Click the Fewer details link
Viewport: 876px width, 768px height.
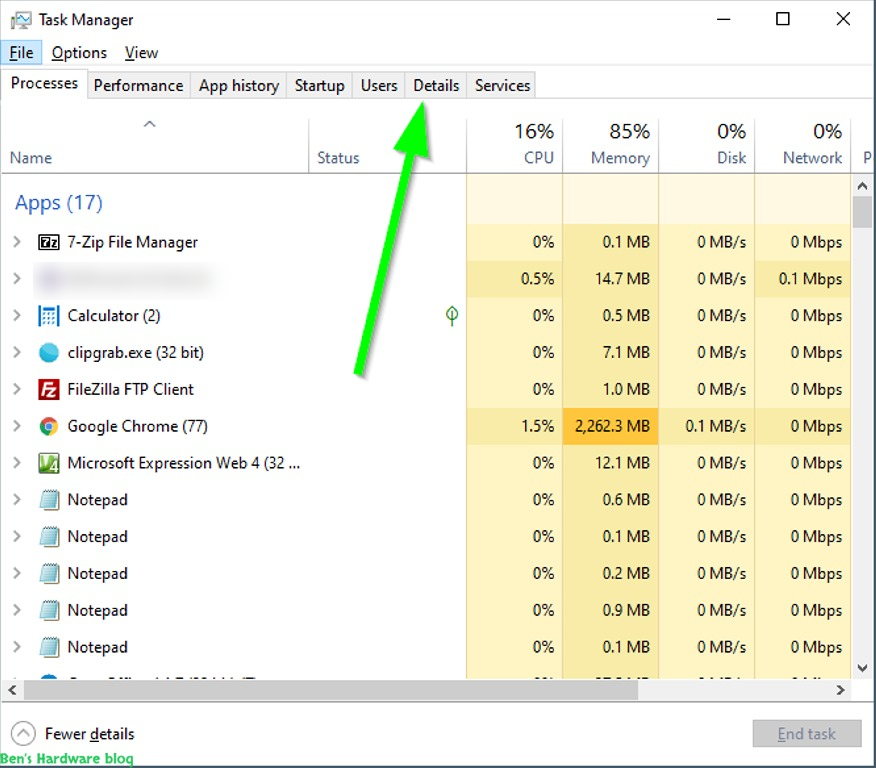(89, 733)
